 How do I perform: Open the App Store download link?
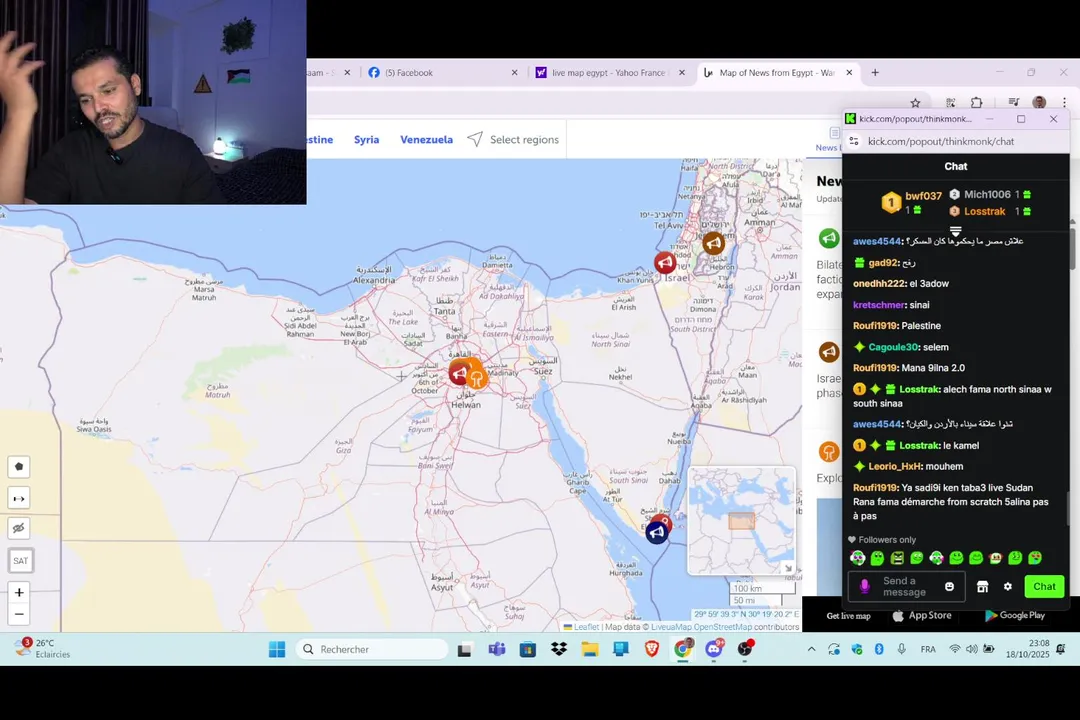(x=922, y=615)
